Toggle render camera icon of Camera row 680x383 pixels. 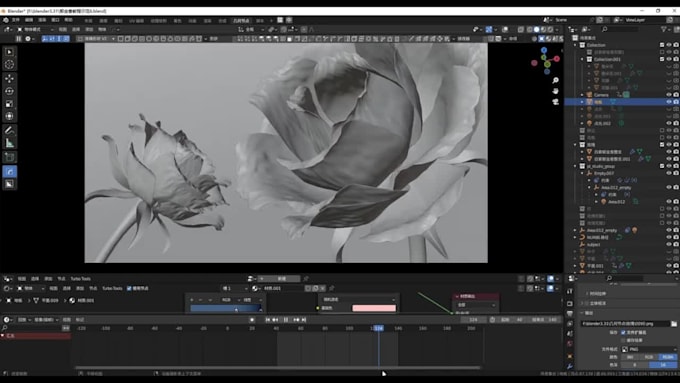(676, 95)
